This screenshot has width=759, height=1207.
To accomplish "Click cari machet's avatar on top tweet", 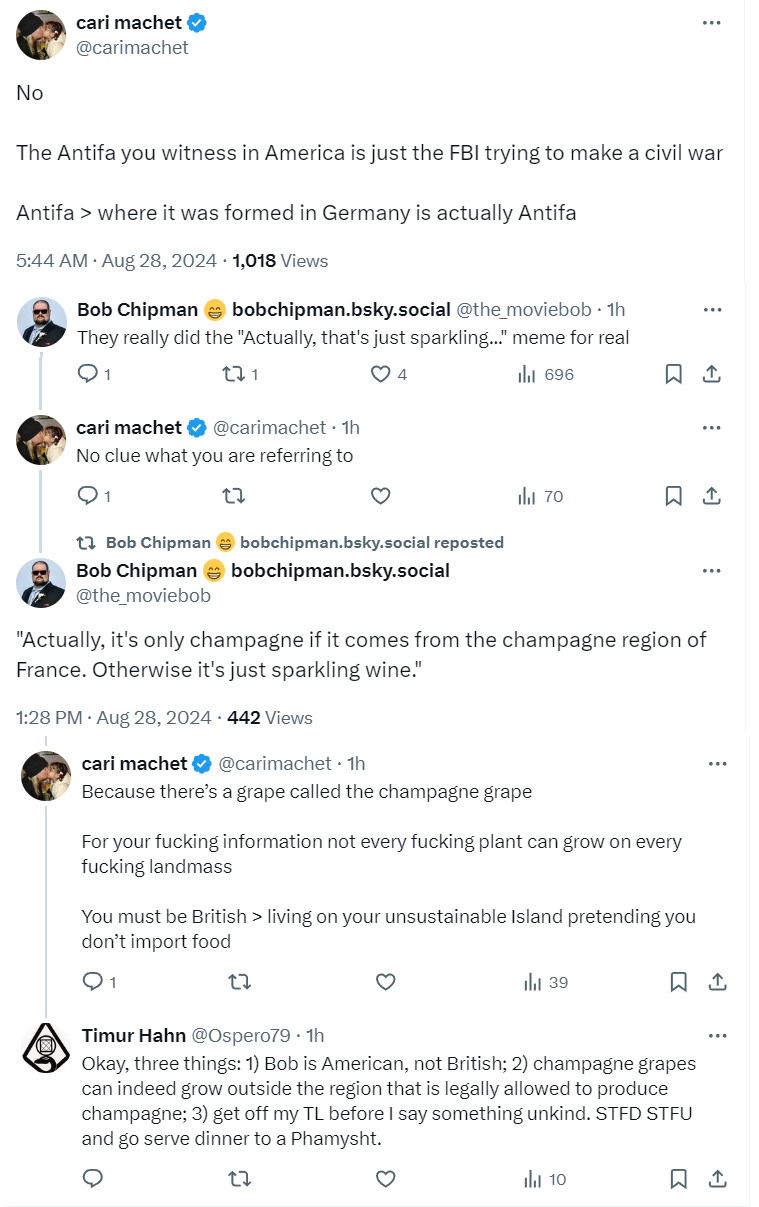I will point(41,35).
